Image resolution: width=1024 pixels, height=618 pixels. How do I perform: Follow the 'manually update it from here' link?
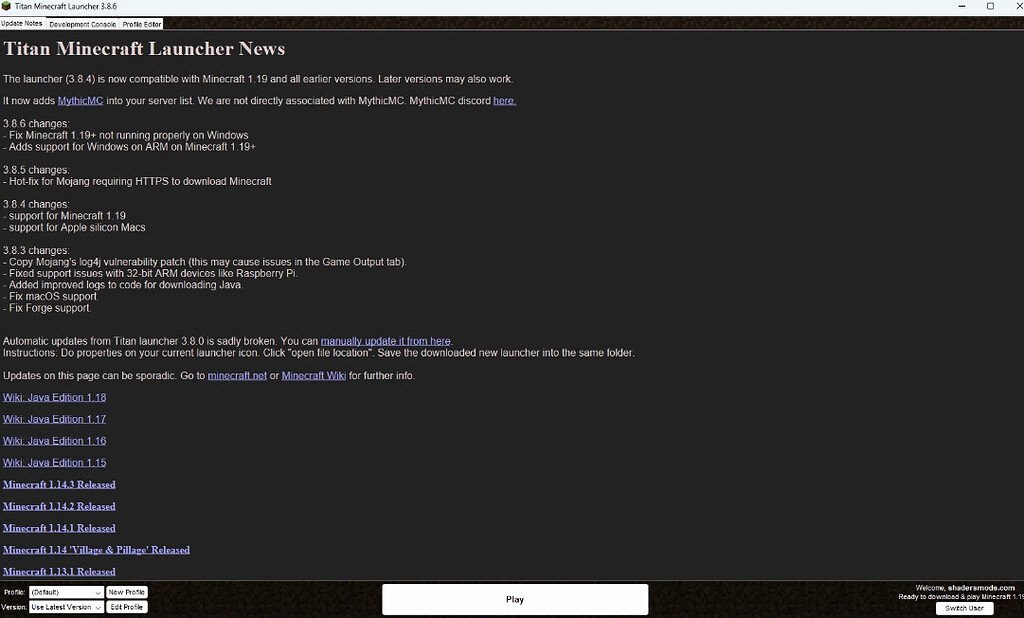click(x=385, y=341)
